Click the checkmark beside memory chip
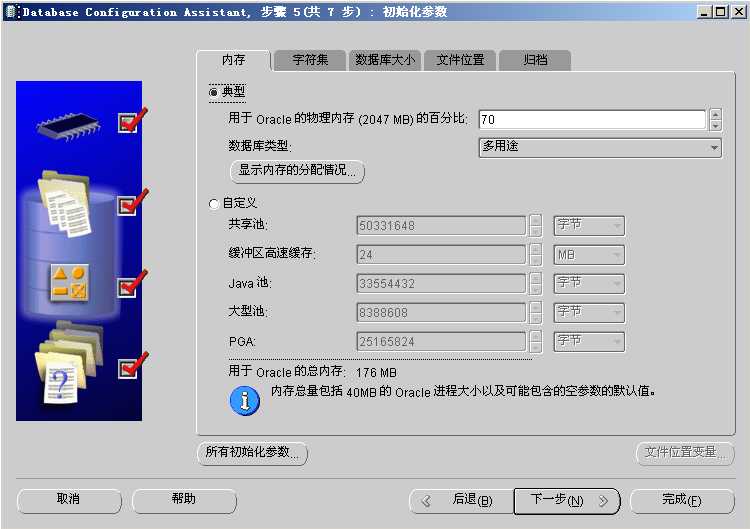Viewport: 750px width, 529px height. pyautogui.click(x=132, y=121)
